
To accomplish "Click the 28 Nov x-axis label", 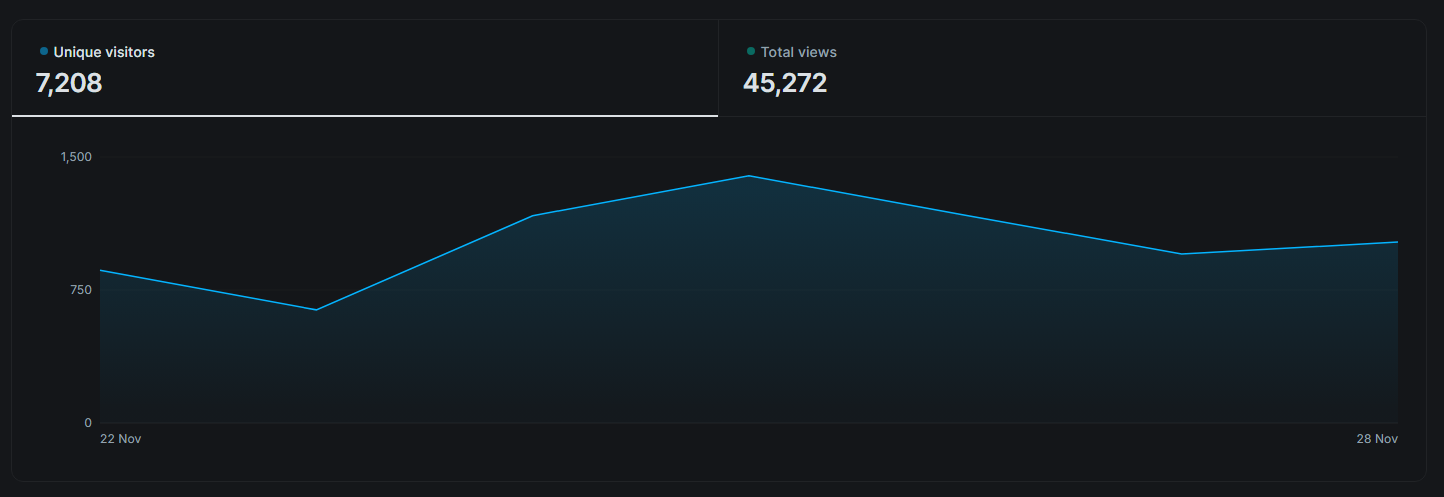I will [x=1378, y=439].
